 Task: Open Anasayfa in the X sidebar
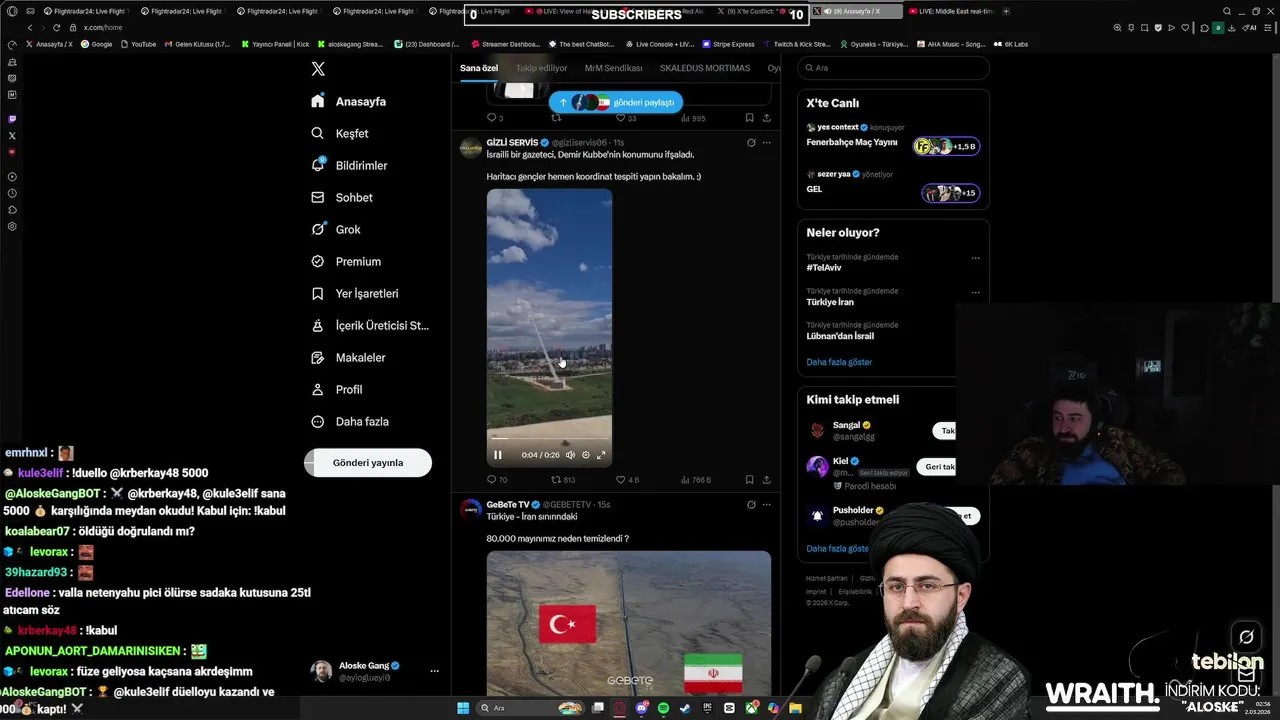click(x=348, y=101)
